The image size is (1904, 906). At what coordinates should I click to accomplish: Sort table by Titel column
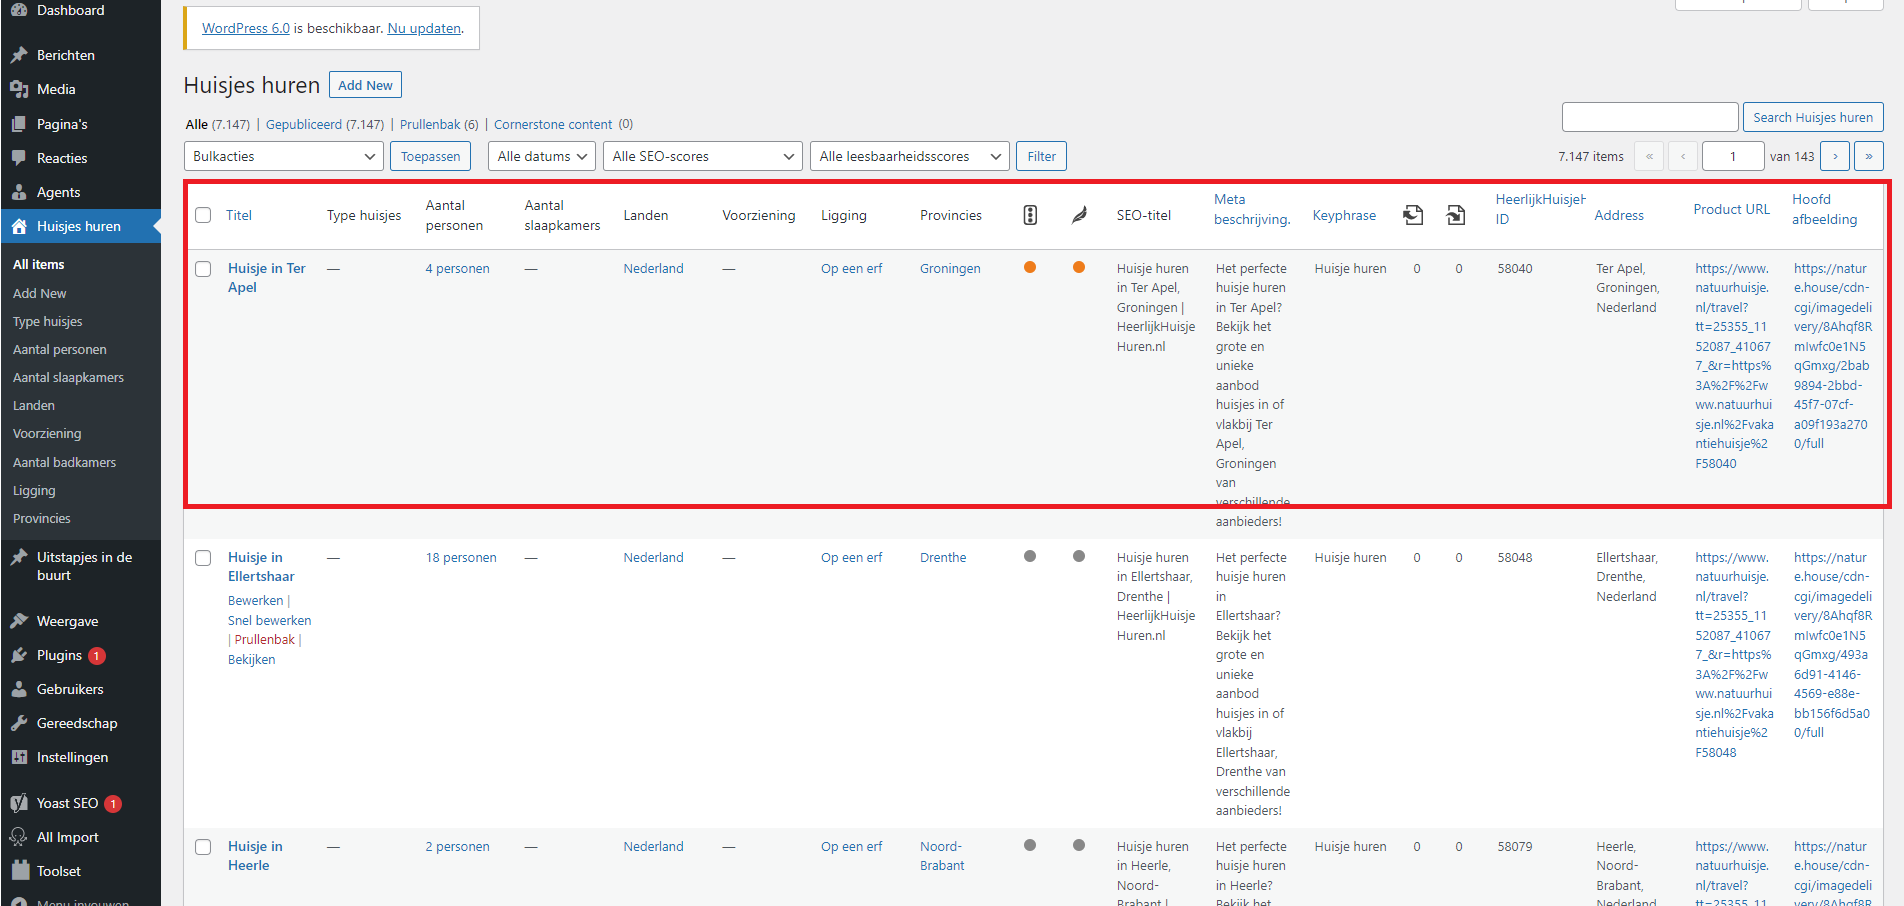[x=239, y=215]
